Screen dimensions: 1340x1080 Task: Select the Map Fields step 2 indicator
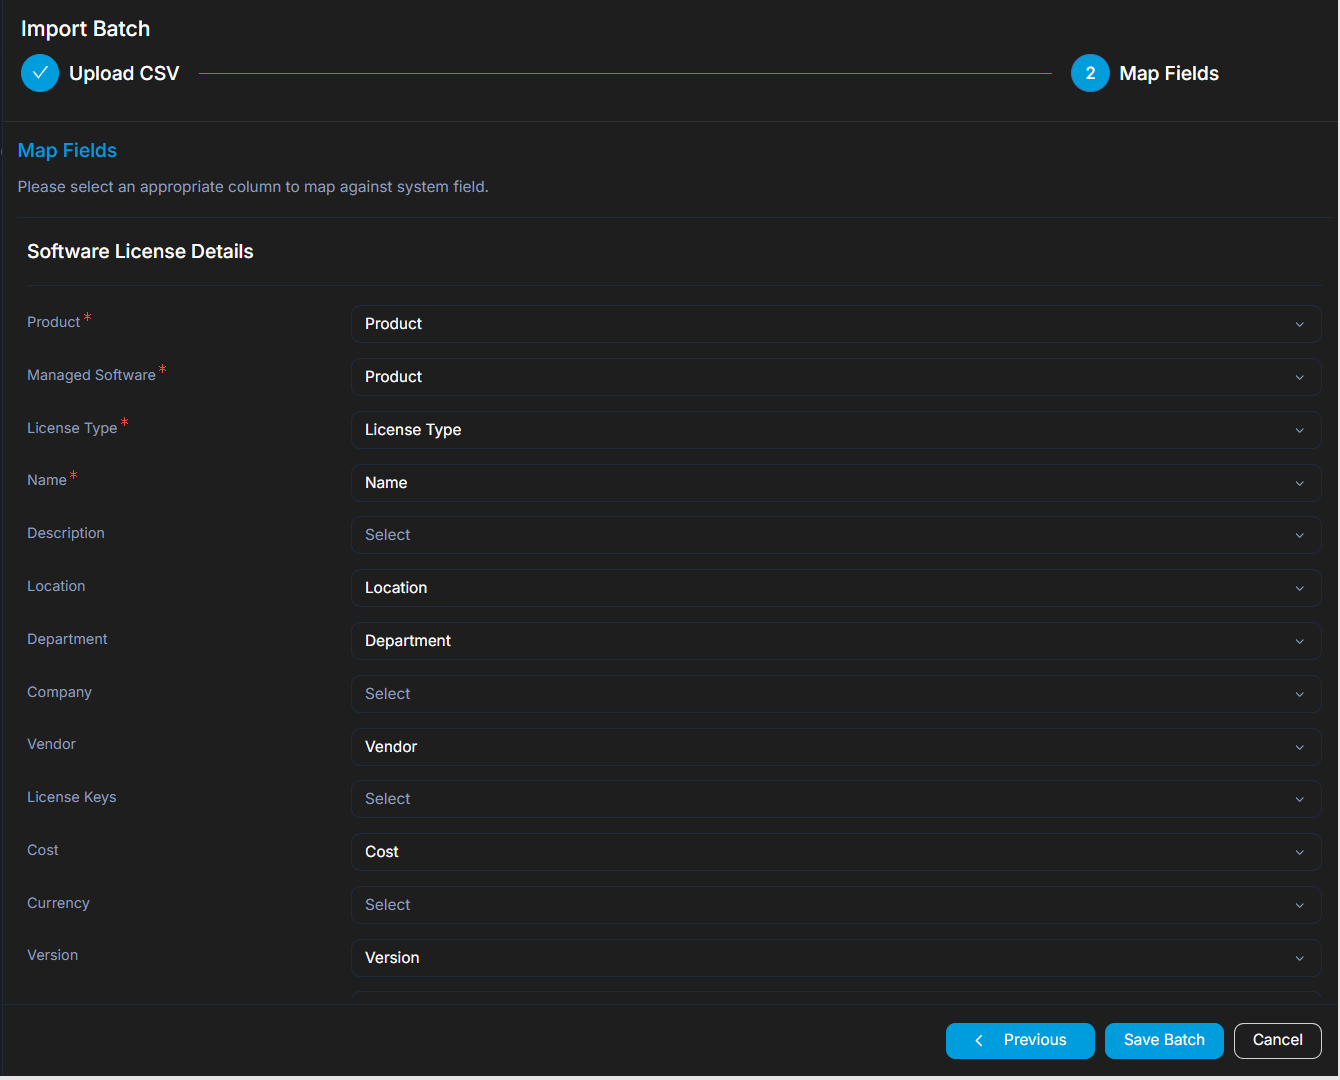pos(1090,73)
